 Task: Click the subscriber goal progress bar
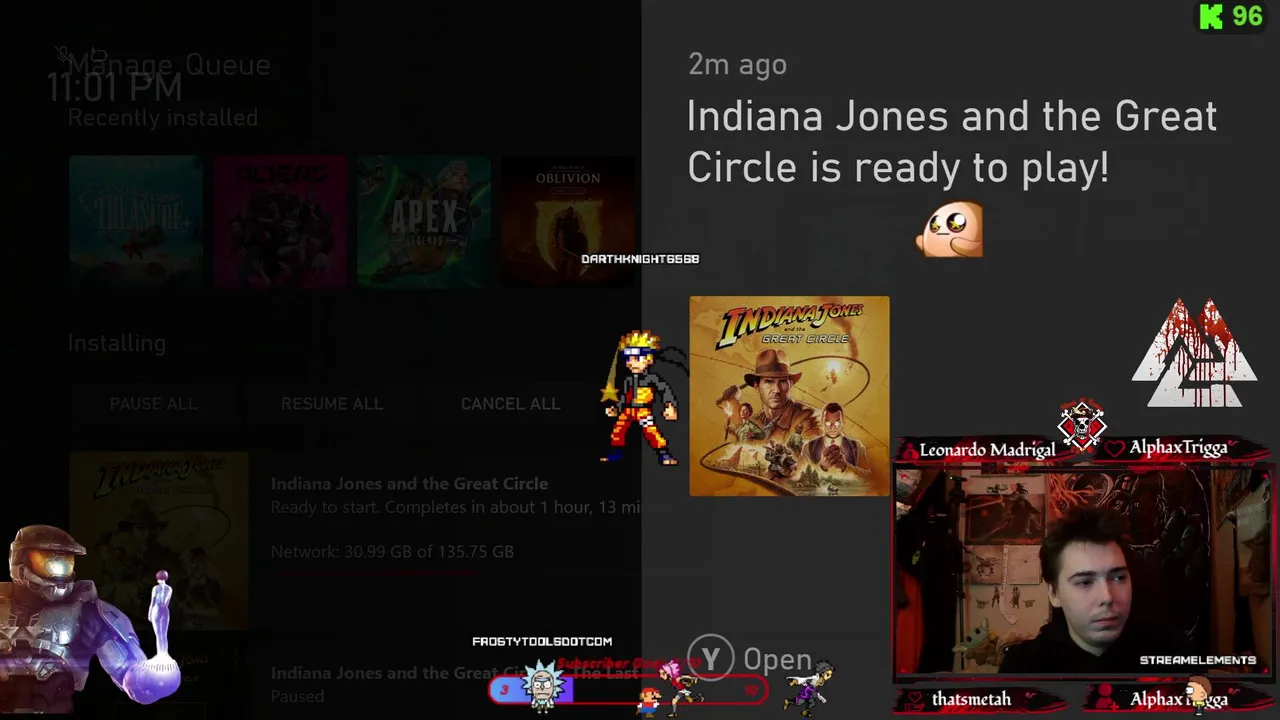[629, 689]
